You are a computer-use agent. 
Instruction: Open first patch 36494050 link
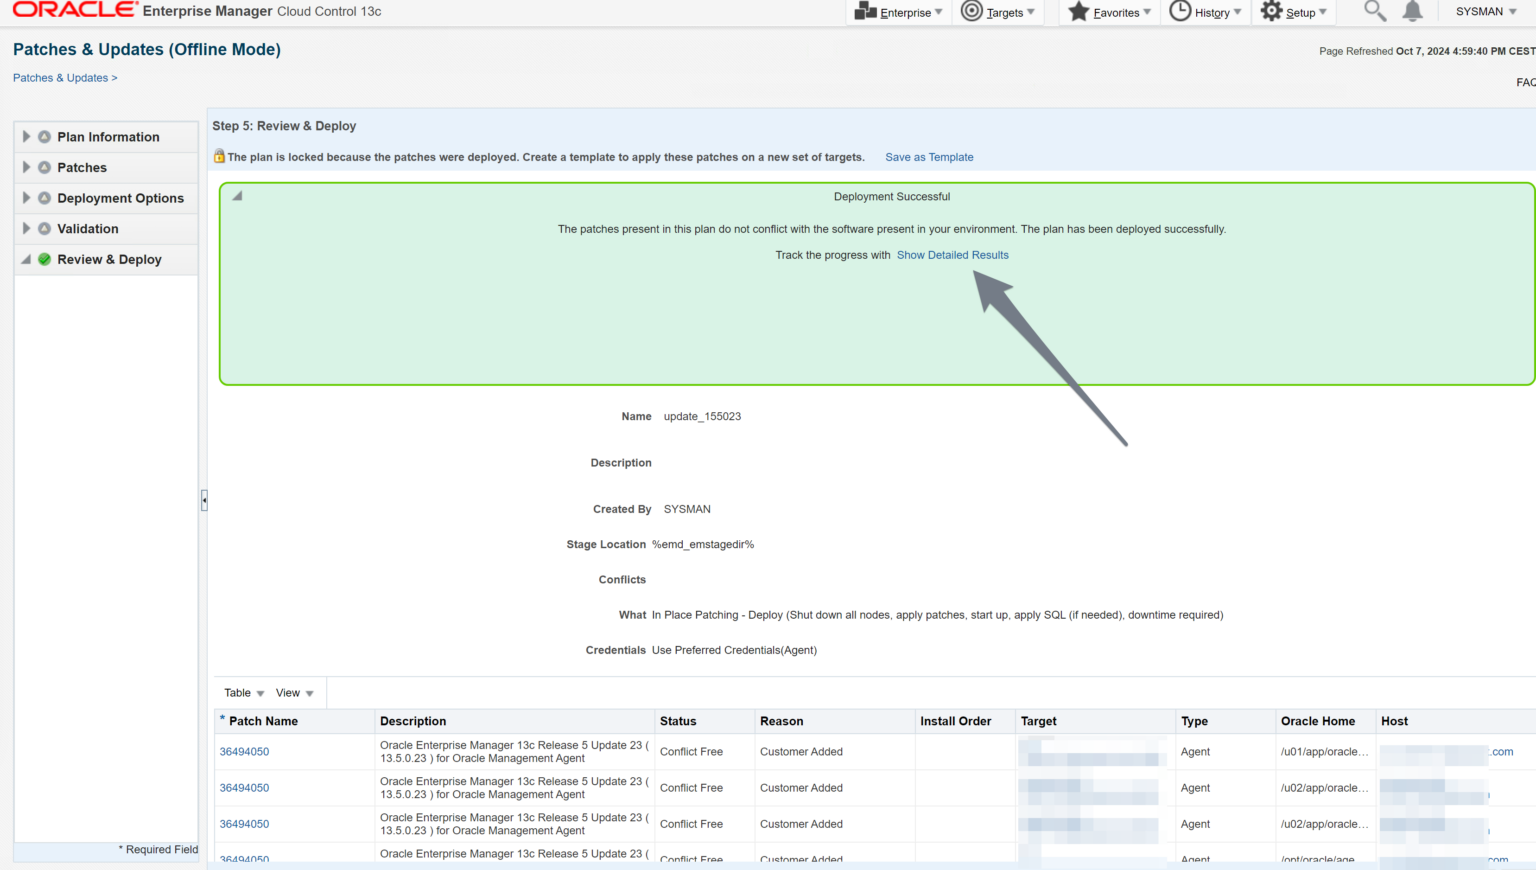point(244,752)
